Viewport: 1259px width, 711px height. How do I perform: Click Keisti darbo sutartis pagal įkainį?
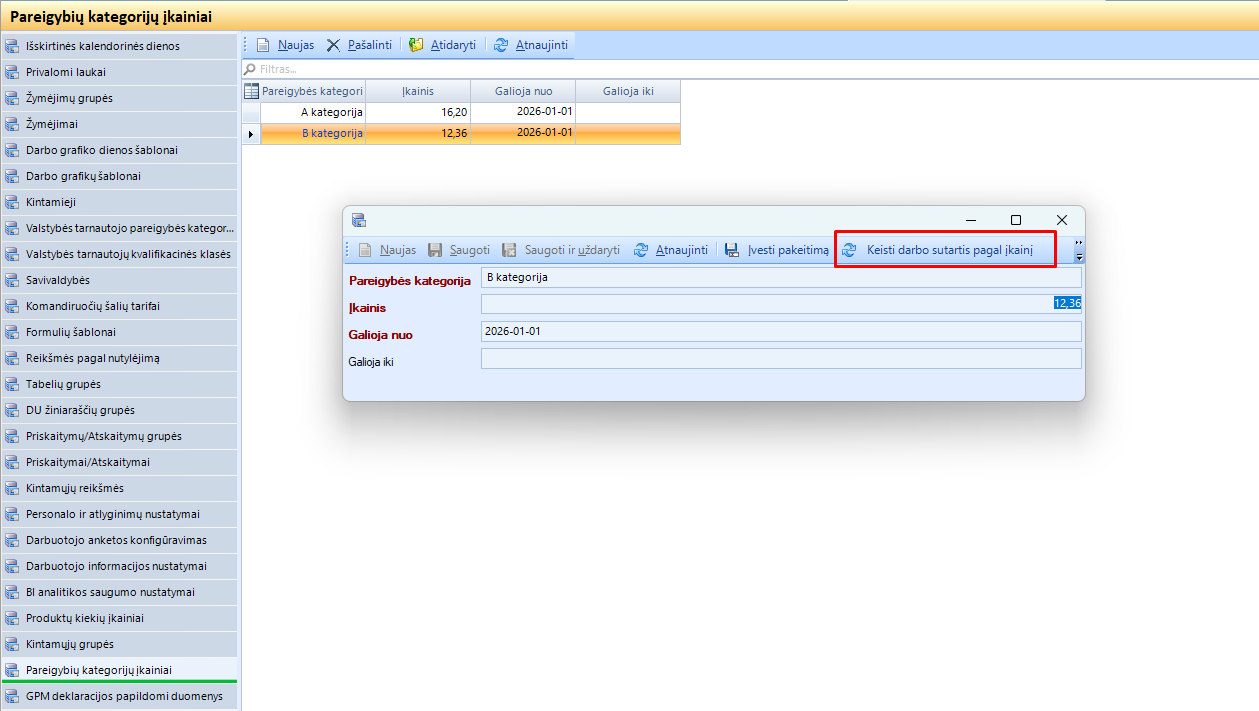coord(944,250)
